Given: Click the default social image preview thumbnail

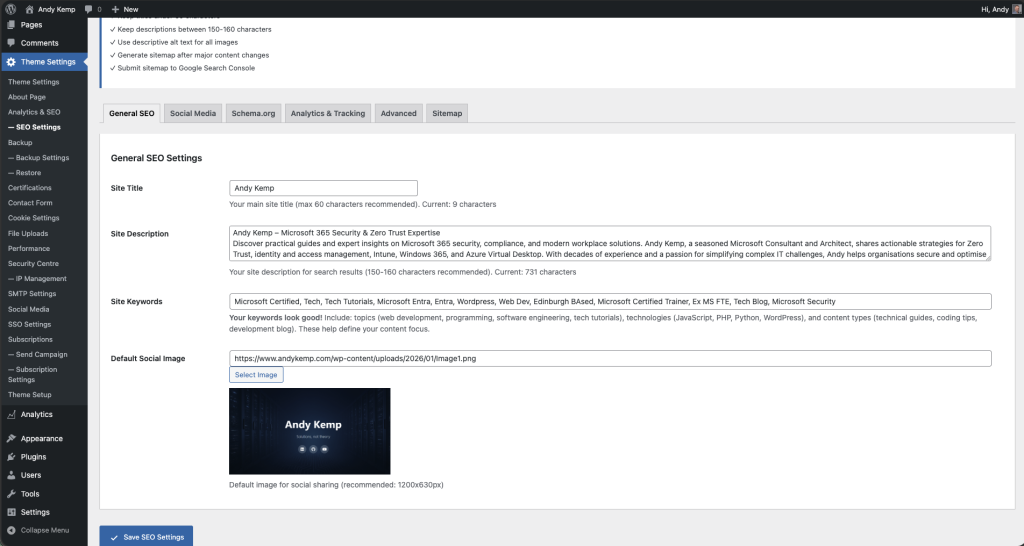Looking at the screenshot, I should tap(309, 431).
